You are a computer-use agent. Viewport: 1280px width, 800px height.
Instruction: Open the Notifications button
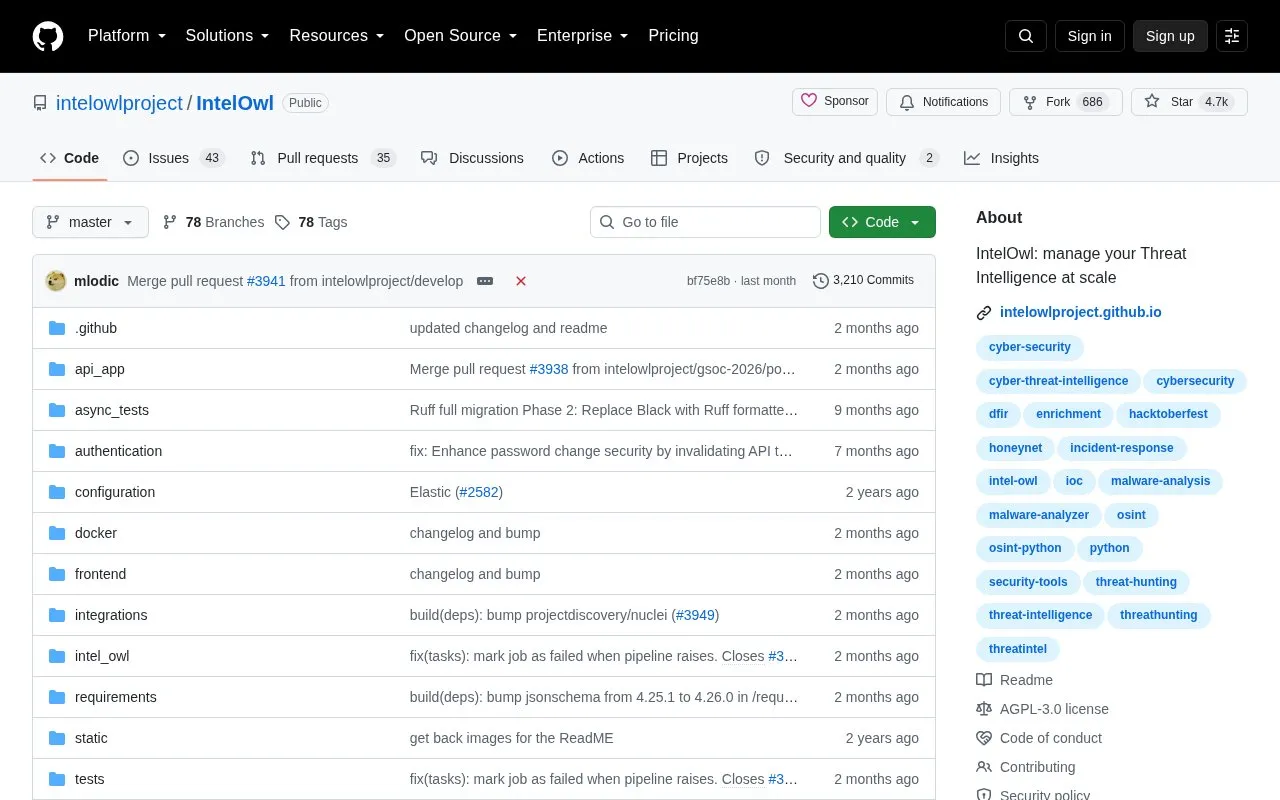[x=943, y=102]
